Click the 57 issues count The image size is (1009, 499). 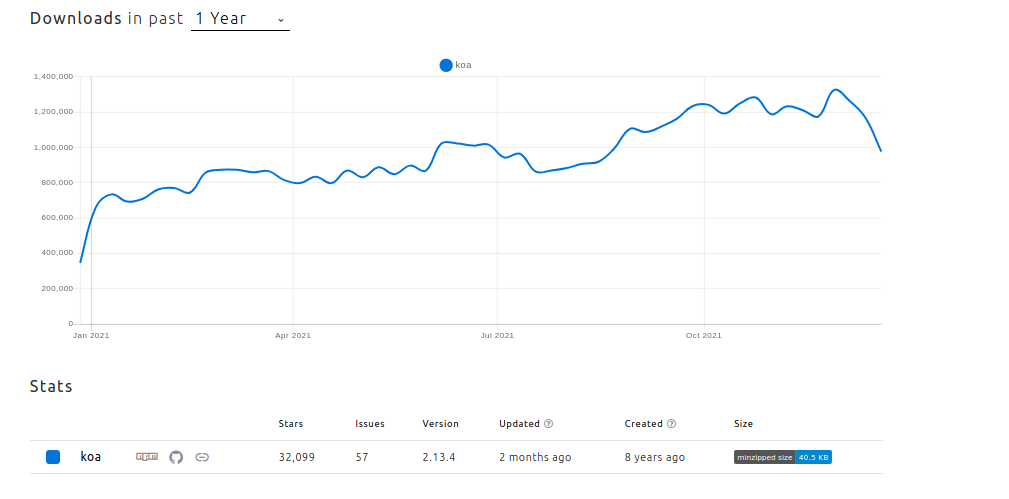(x=362, y=457)
